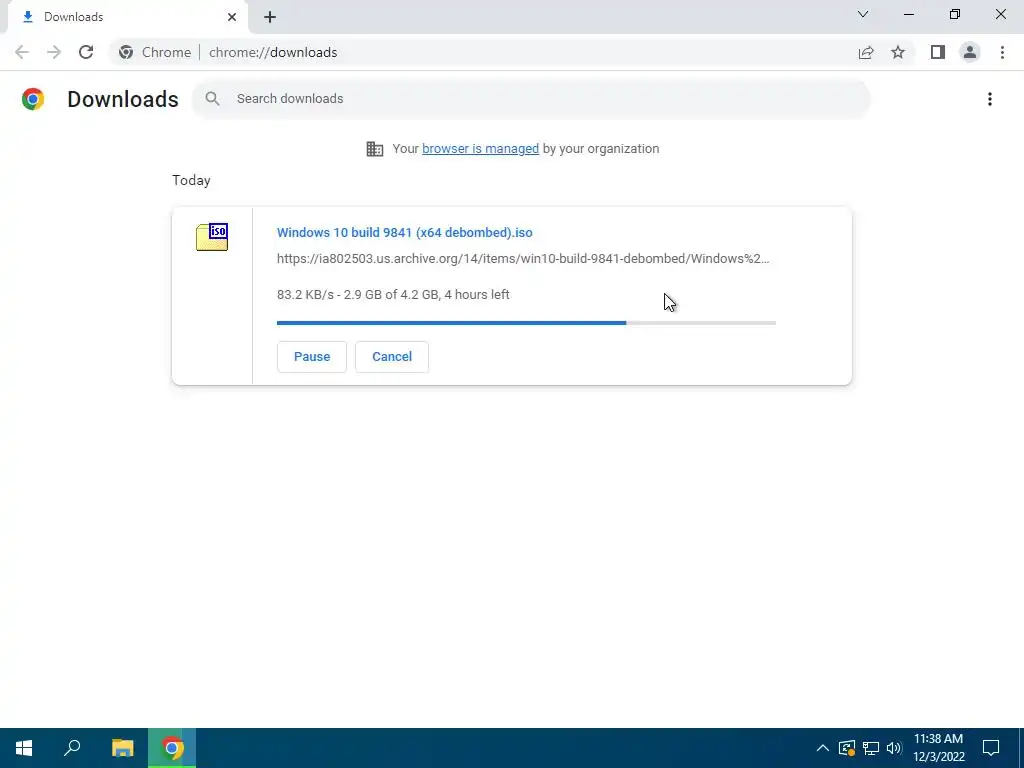Open a new tab

pyautogui.click(x=270, y=17)
